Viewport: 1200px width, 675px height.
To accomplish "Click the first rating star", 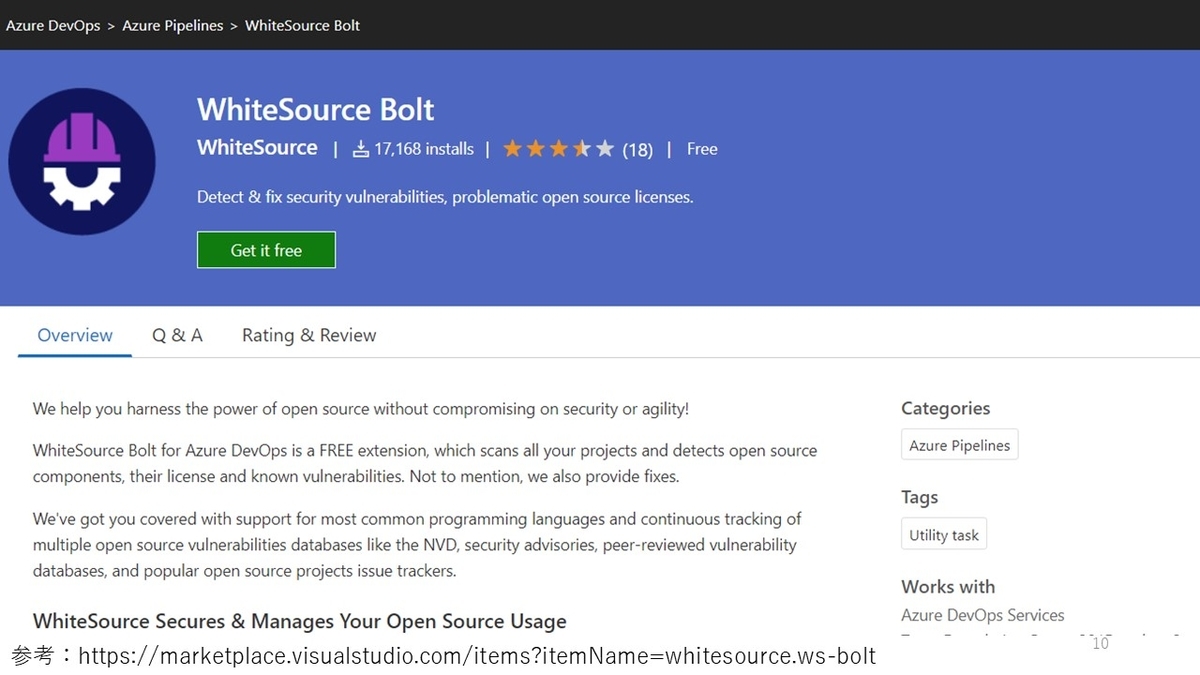I will [513, 149].
